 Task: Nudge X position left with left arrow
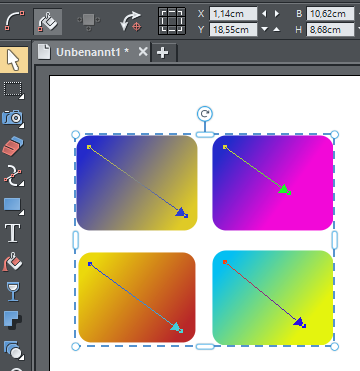(x=264, y=14)
